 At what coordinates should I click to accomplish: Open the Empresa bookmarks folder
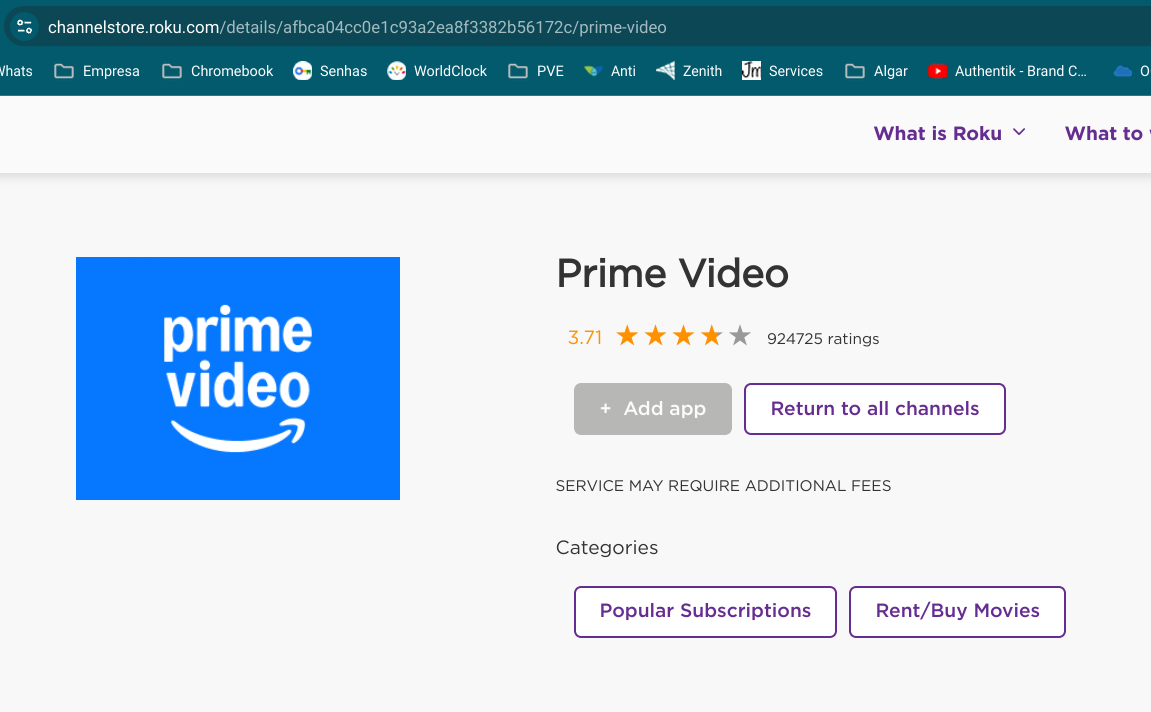click(97, 71)
